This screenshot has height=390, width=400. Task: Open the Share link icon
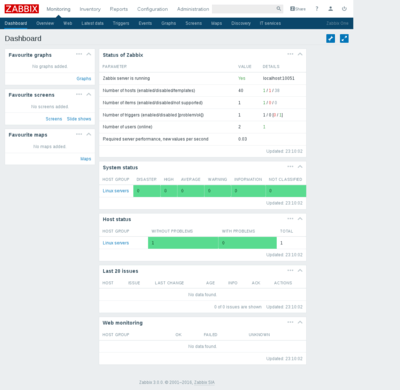tap(298, 9)
